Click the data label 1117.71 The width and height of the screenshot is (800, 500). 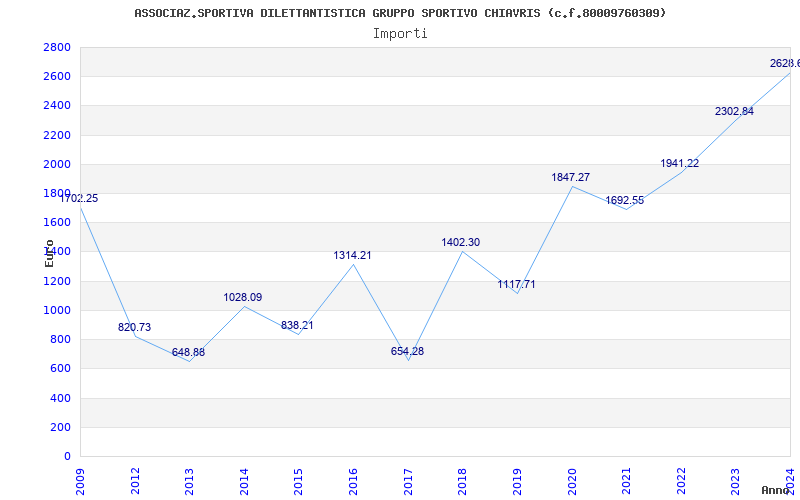point(516,285)
